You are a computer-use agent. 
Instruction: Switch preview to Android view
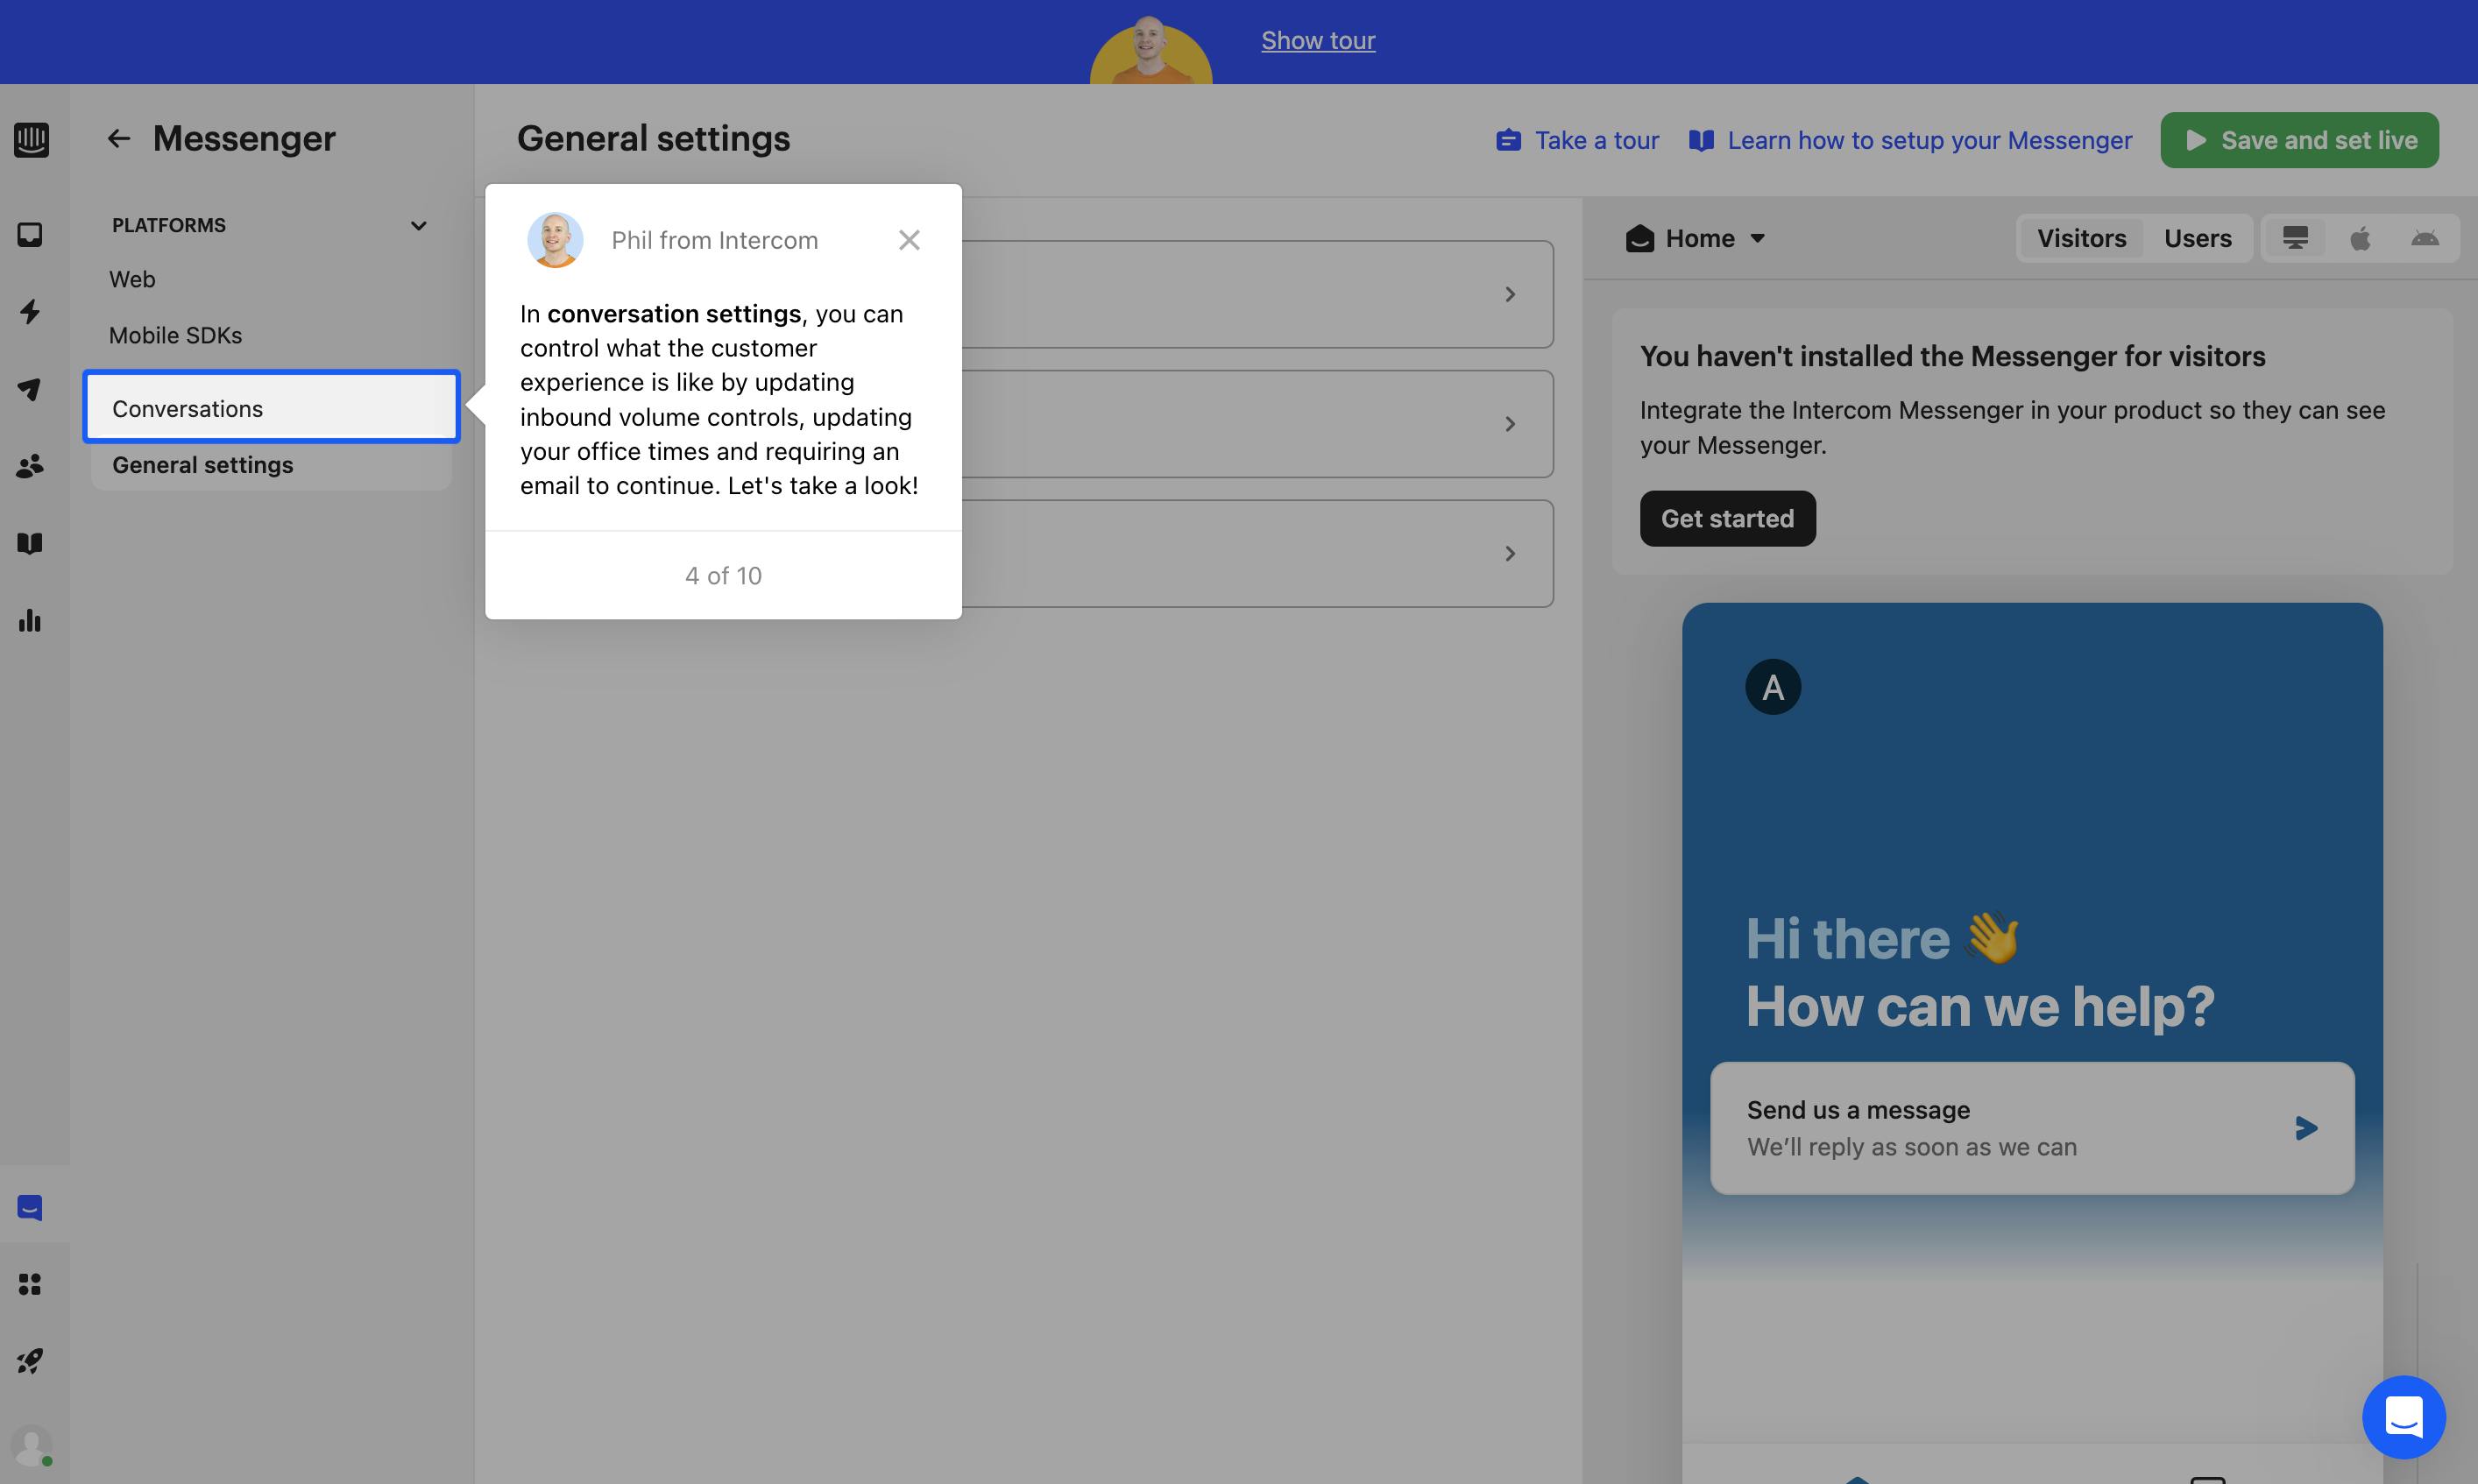2425,238
